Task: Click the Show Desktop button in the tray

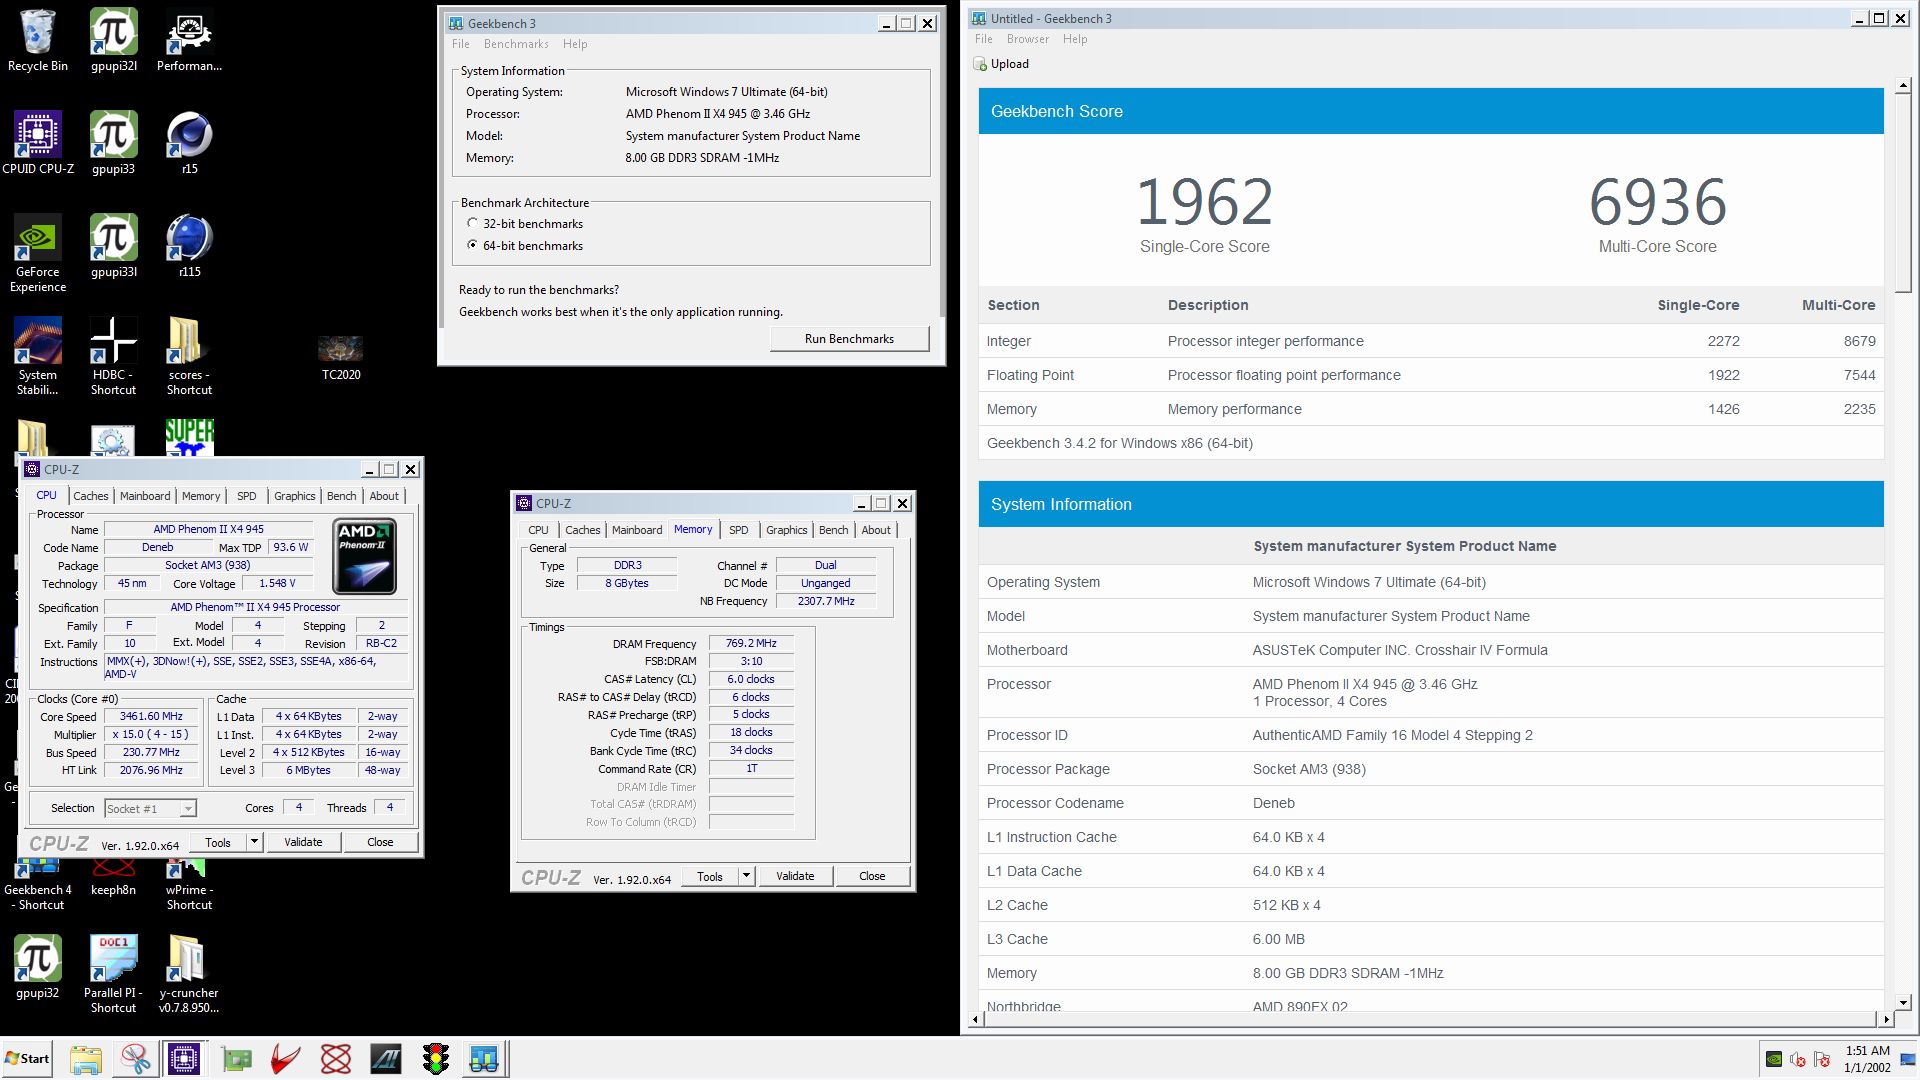Action: [x=1908, y=1059]
